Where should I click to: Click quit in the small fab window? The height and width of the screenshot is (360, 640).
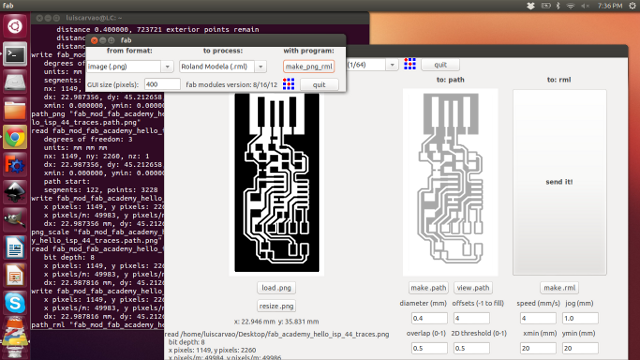[319, 84]
